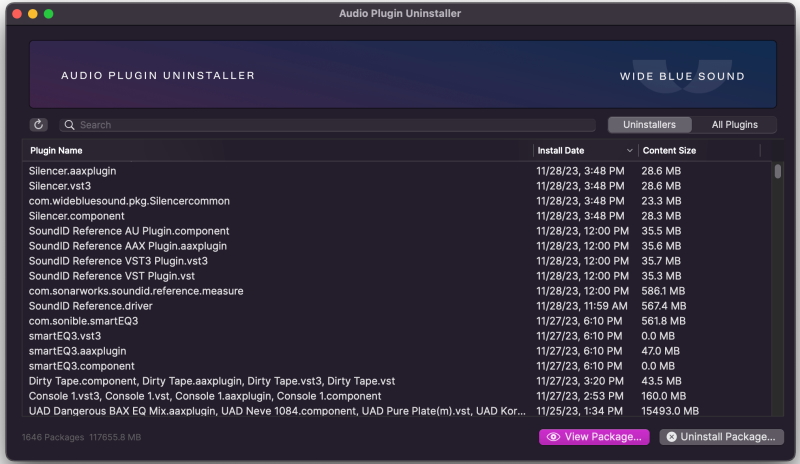800x464 pixels.
Task: Click the list's vertical scrollbar thumb
Action: point(778,171)
